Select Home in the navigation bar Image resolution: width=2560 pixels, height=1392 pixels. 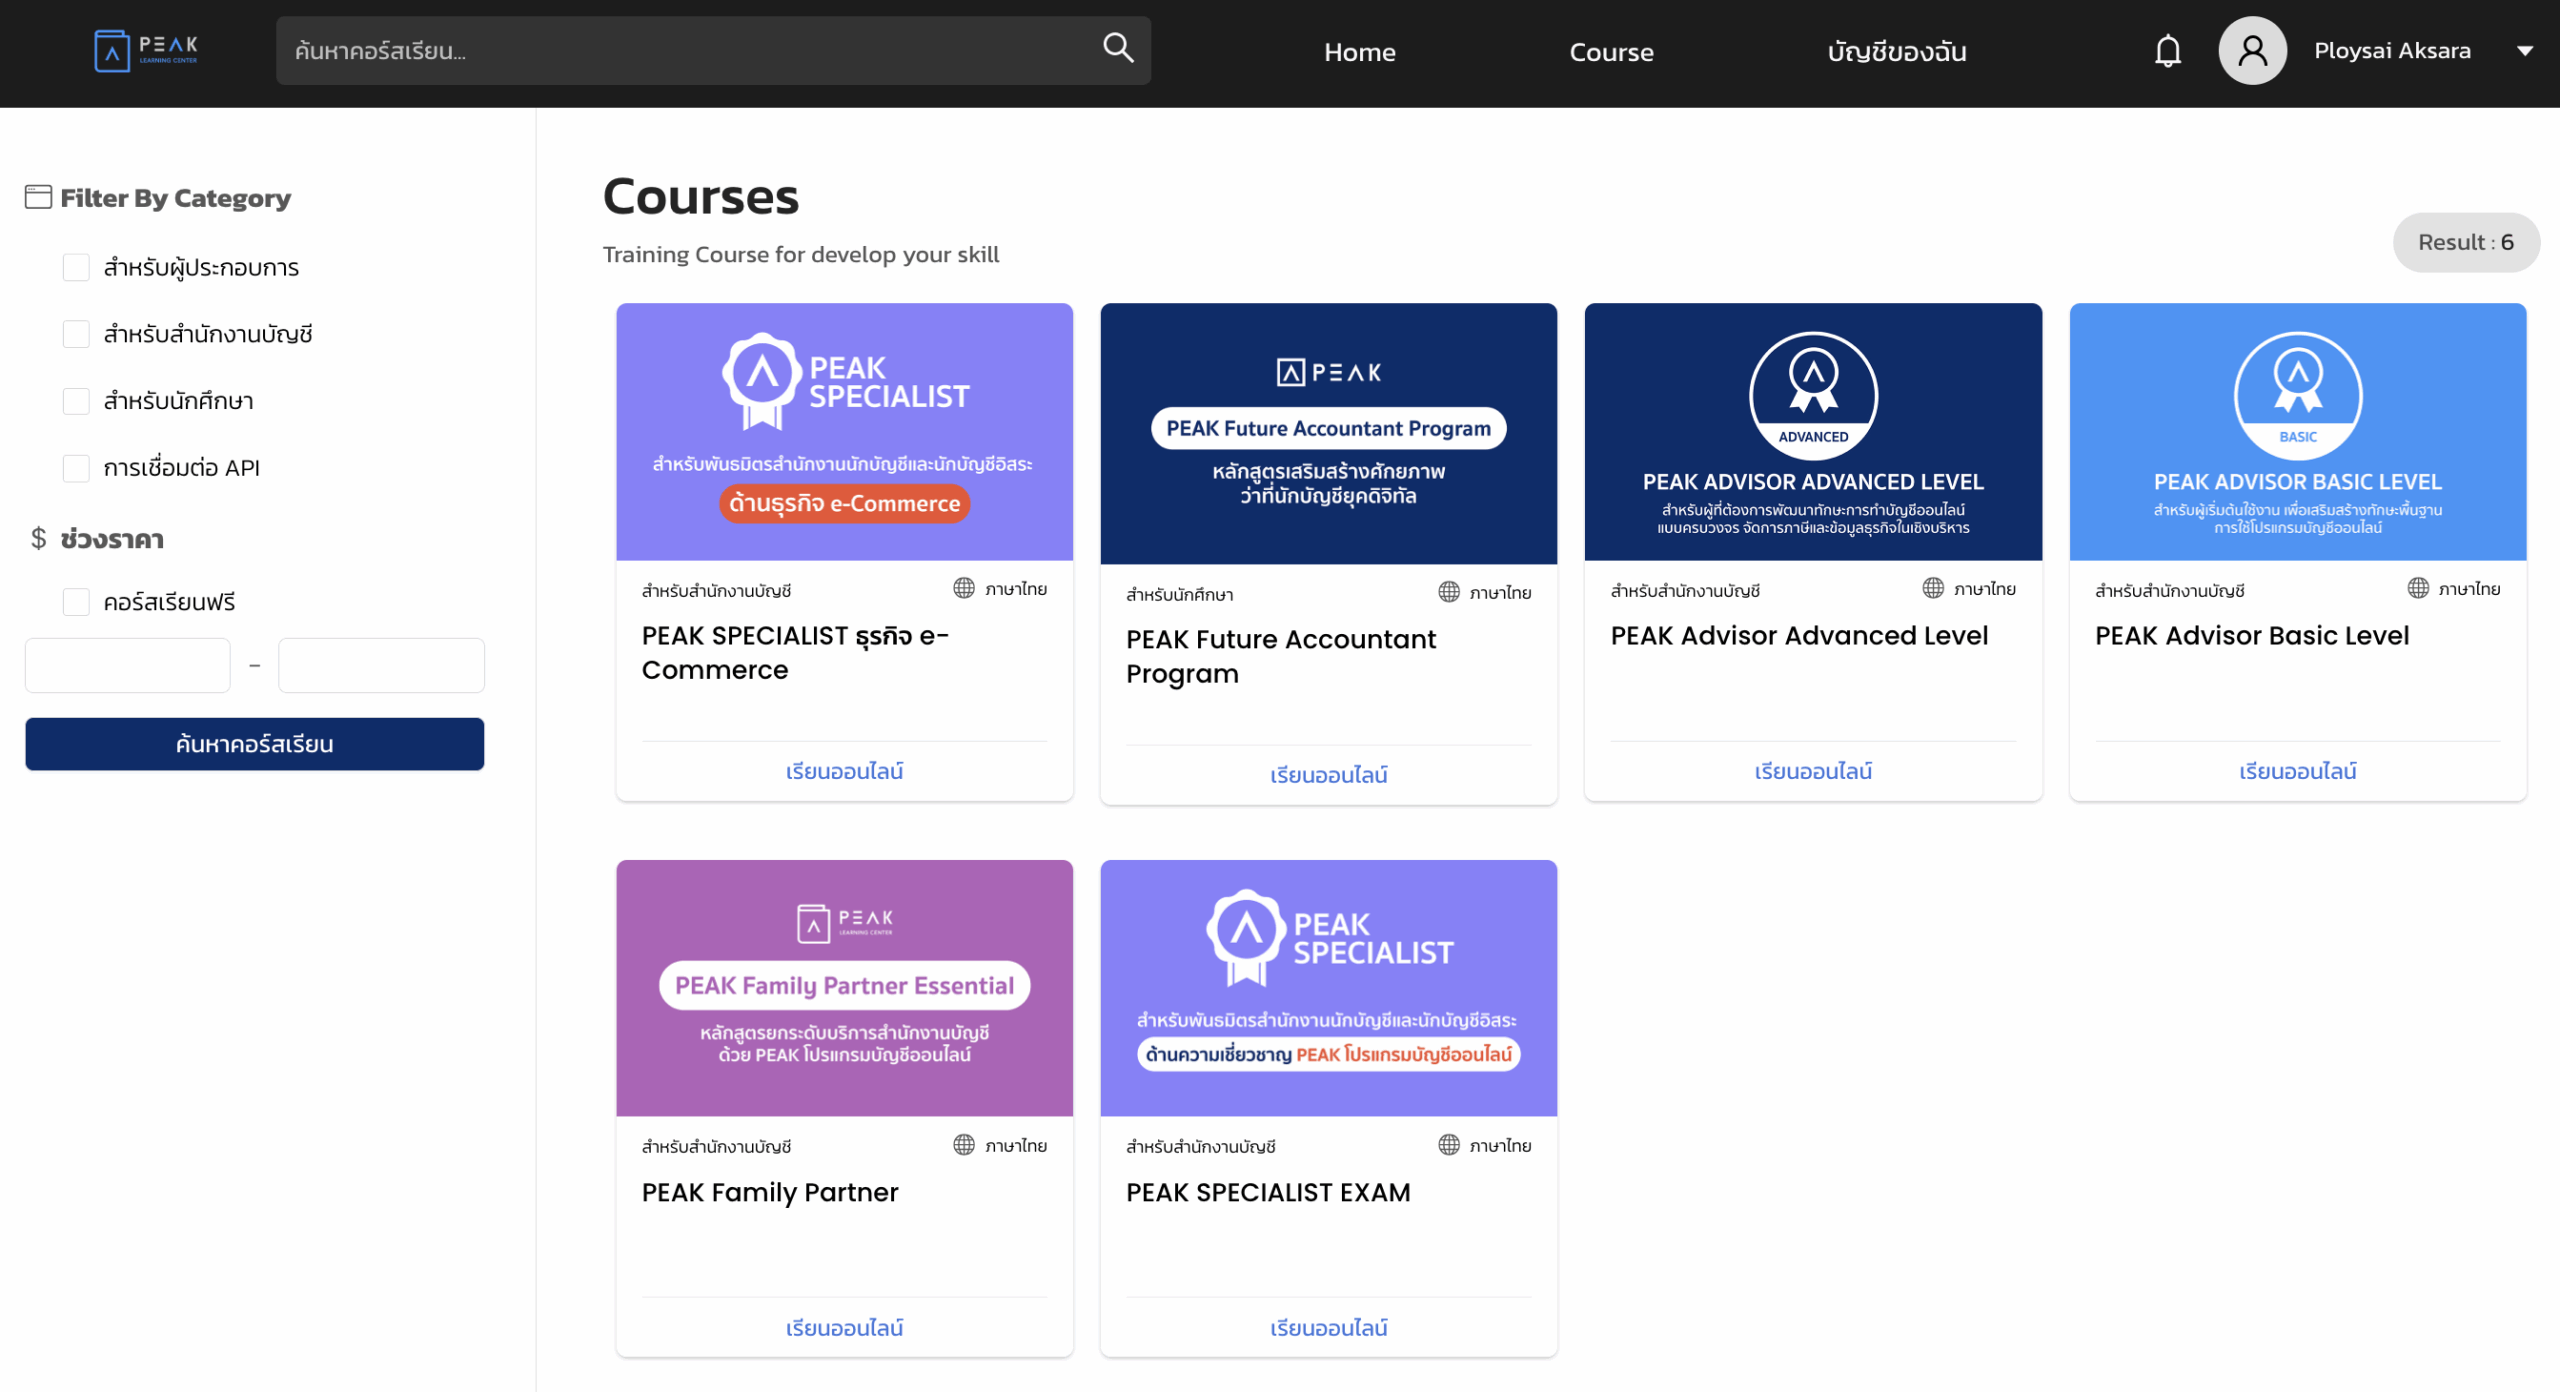pyautogui.click(x=1359, y=51)
